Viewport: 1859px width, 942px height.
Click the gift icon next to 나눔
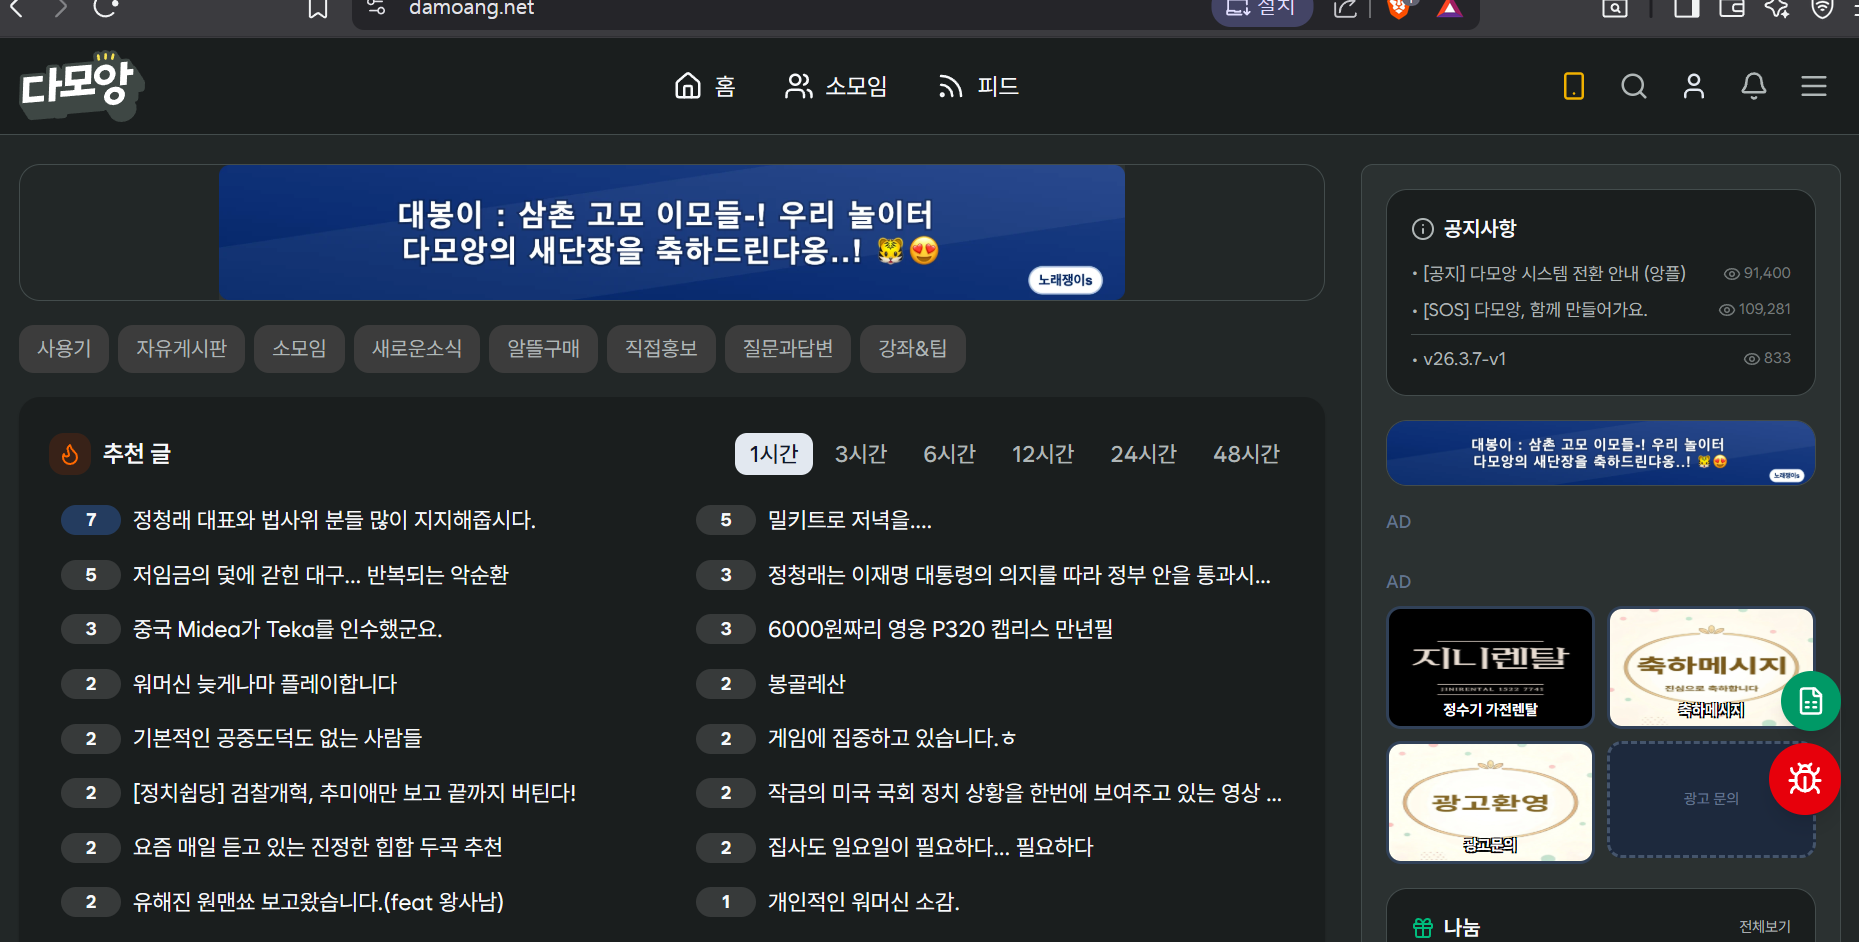coord(1423,928)
